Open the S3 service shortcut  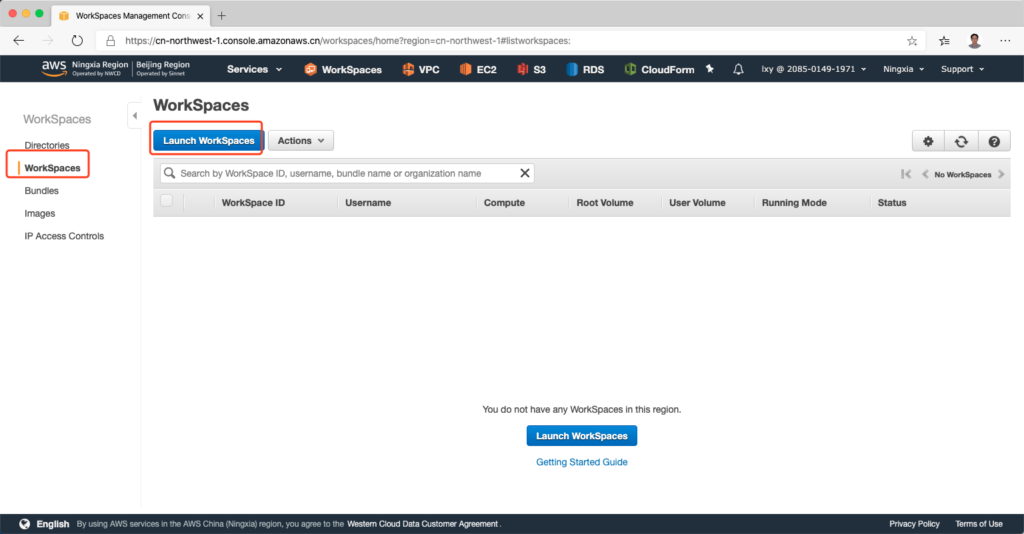click(532, 69)
